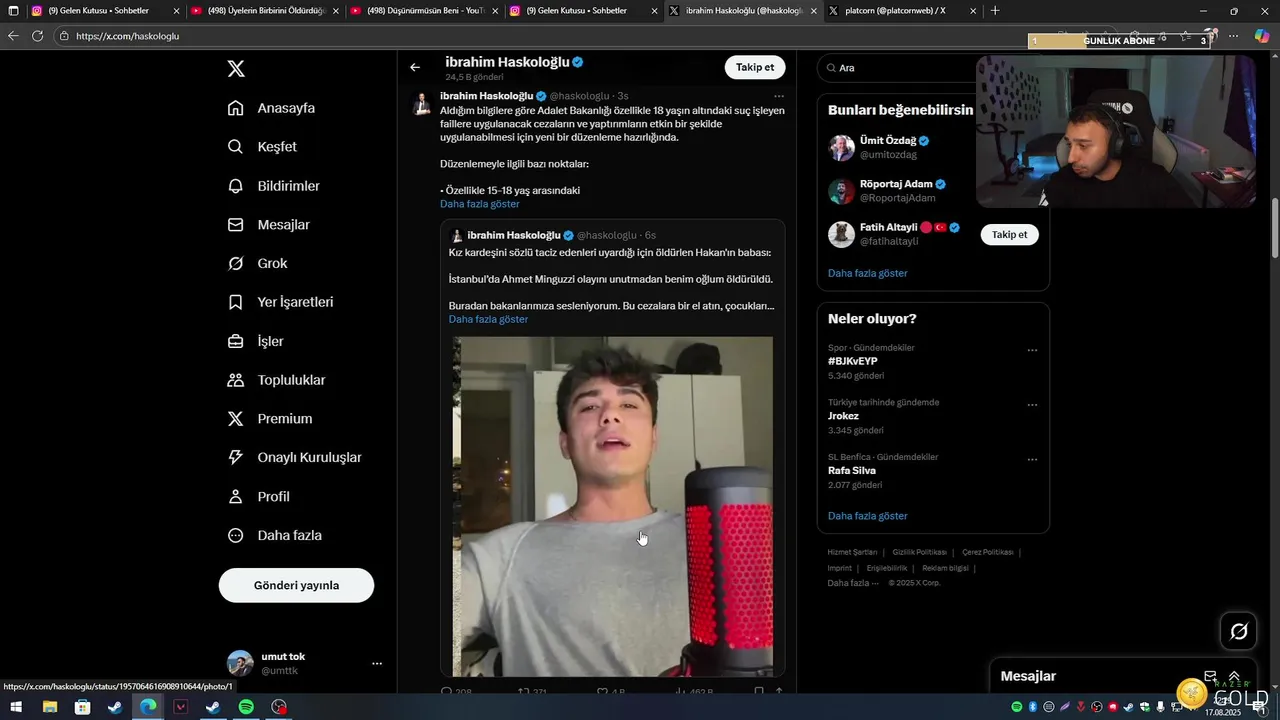
Task: Open Windows Start menu
Action: click(x=16, y=707)
